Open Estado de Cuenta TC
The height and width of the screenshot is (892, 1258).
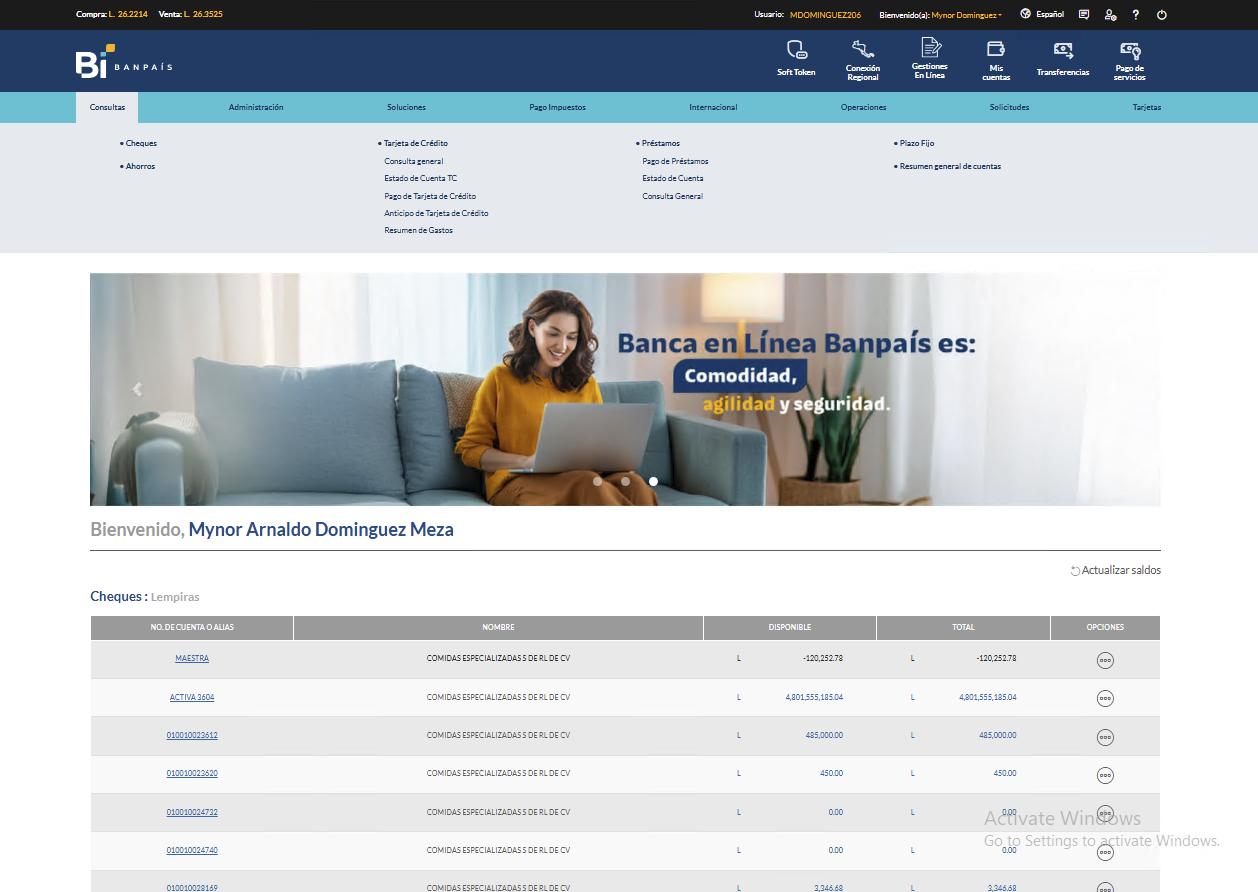pos(421,178)
